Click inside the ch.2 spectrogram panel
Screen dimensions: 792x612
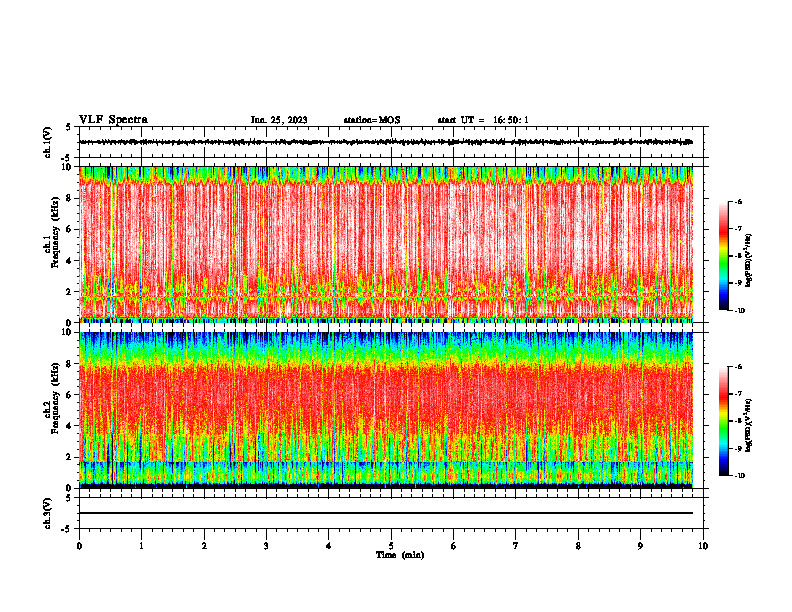(386, 410)
